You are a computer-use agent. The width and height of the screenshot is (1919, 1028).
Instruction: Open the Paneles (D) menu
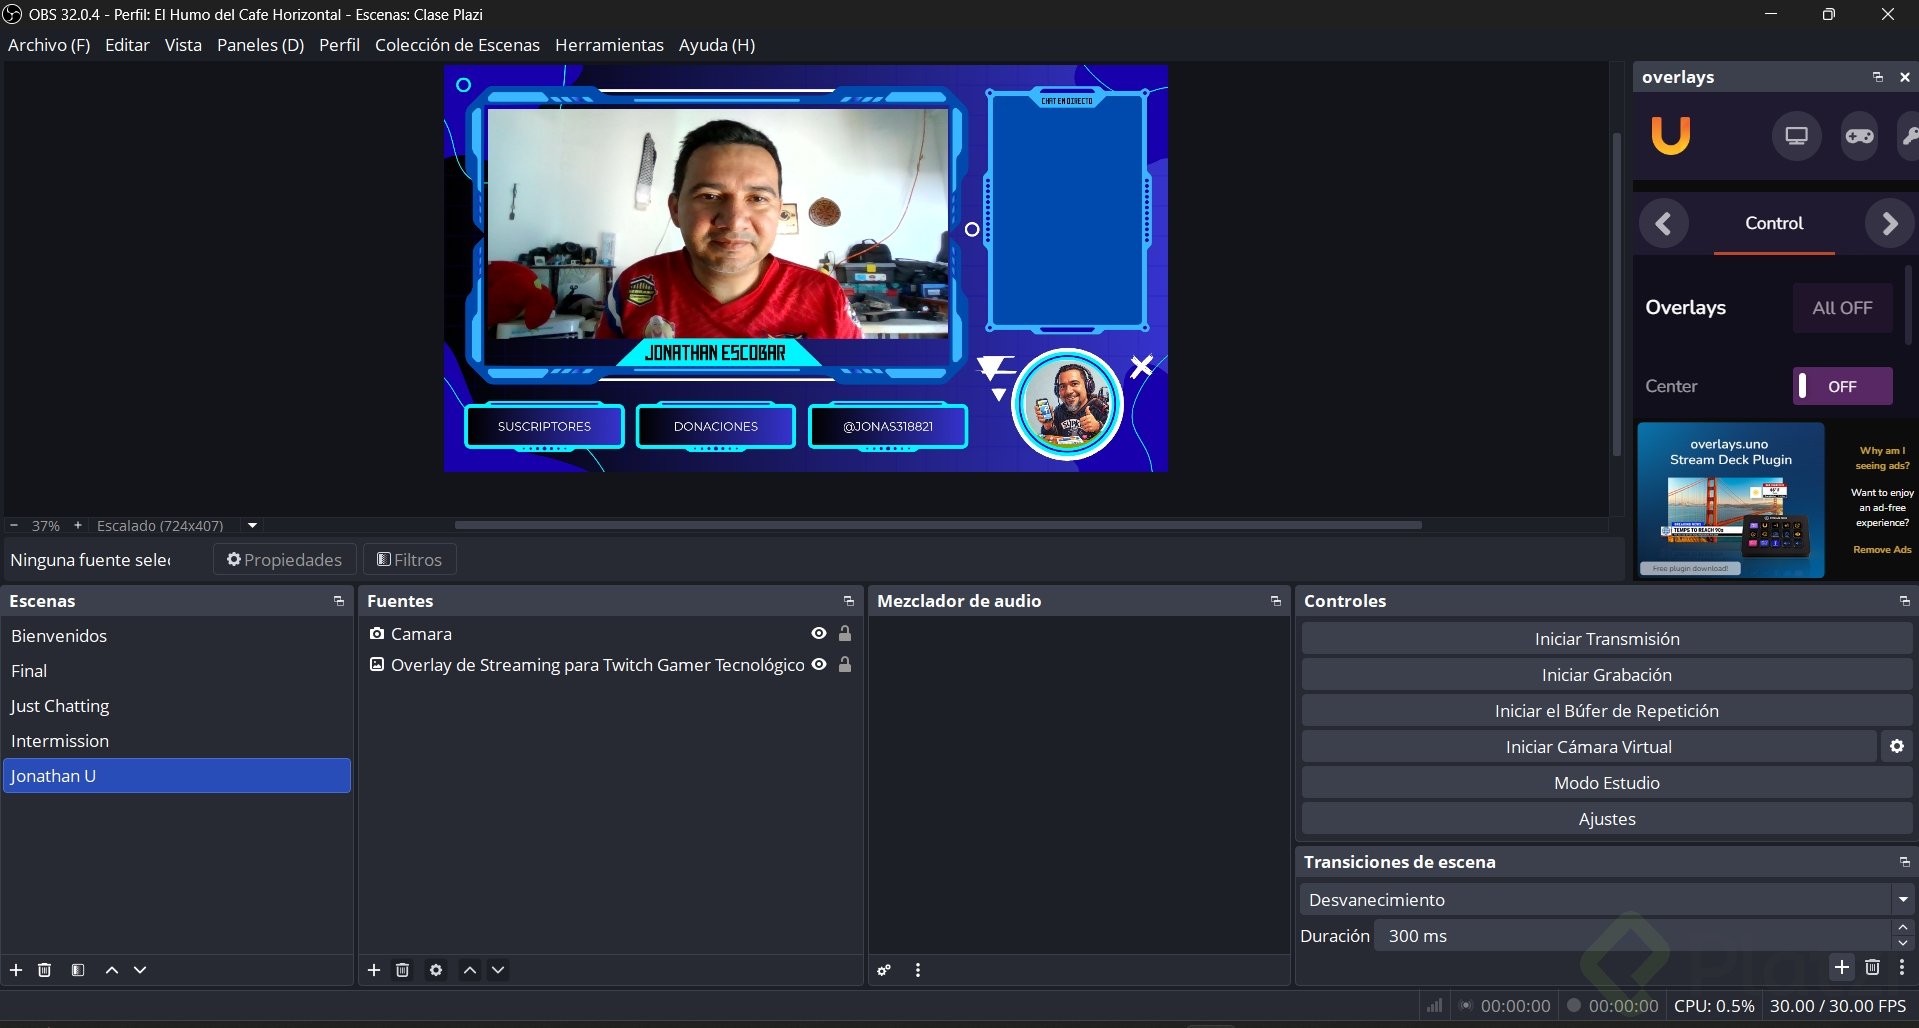pyautogui.click(x=260, y=45)
